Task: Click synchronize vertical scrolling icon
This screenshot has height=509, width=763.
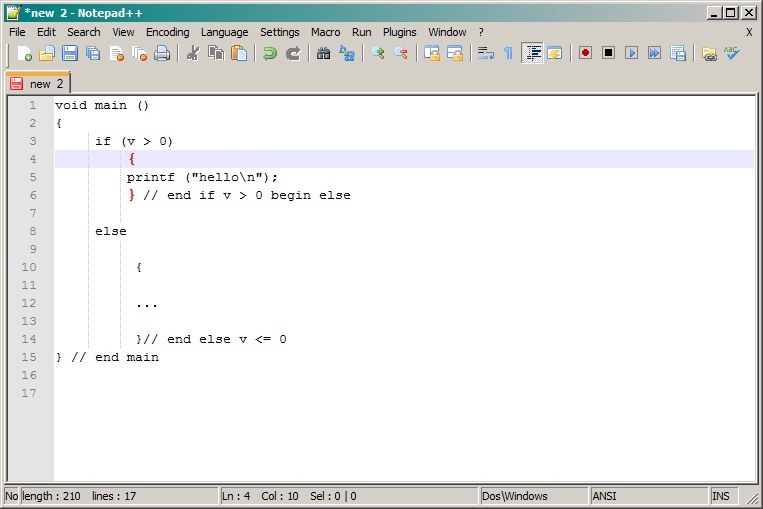Action: coord(432,53)
